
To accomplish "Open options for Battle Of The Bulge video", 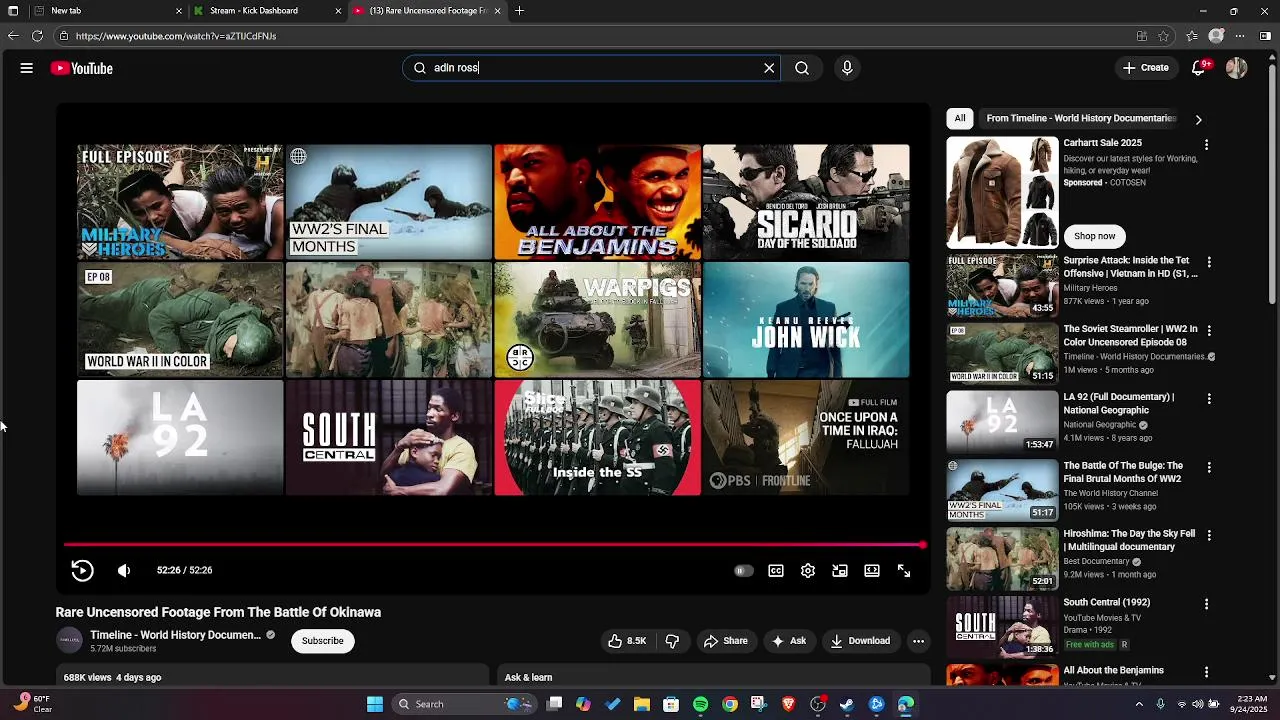I will (x=1209, y=467).
